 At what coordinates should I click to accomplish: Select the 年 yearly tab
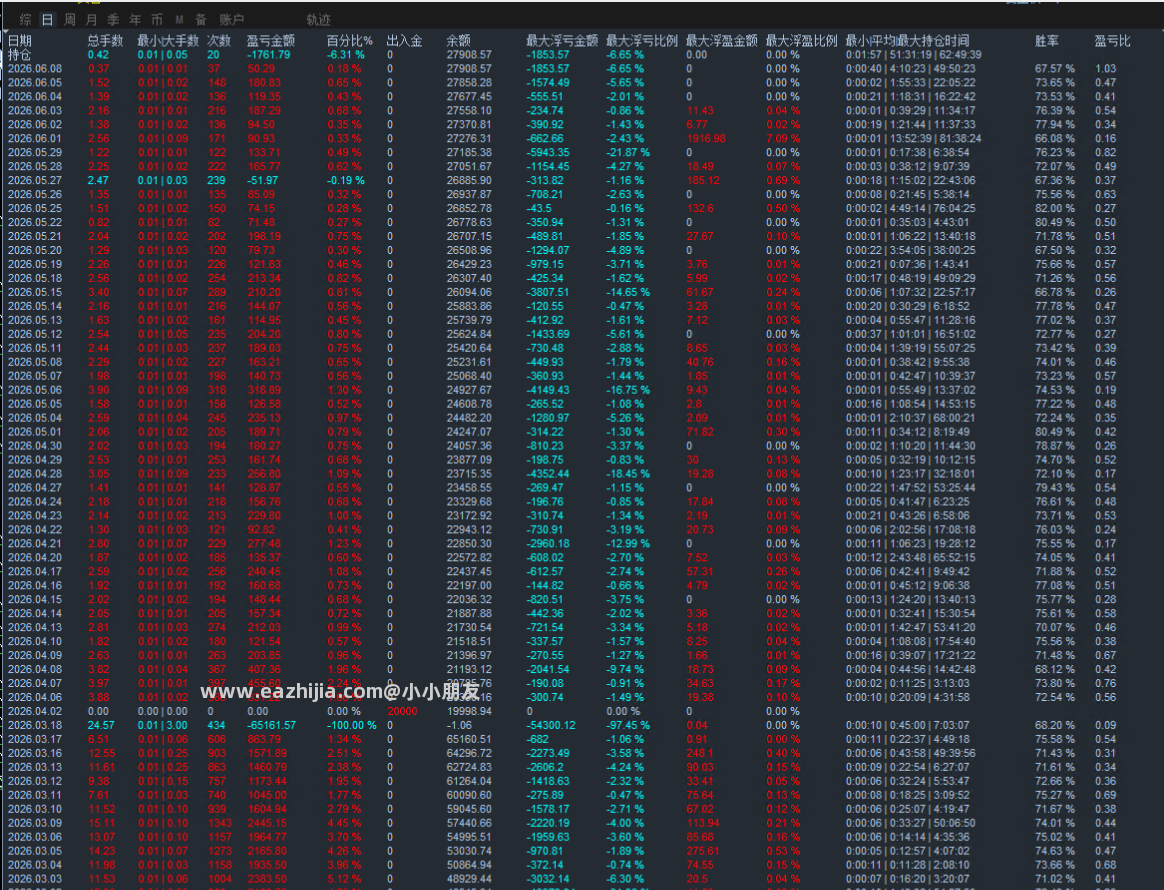(x=135, y=19)
